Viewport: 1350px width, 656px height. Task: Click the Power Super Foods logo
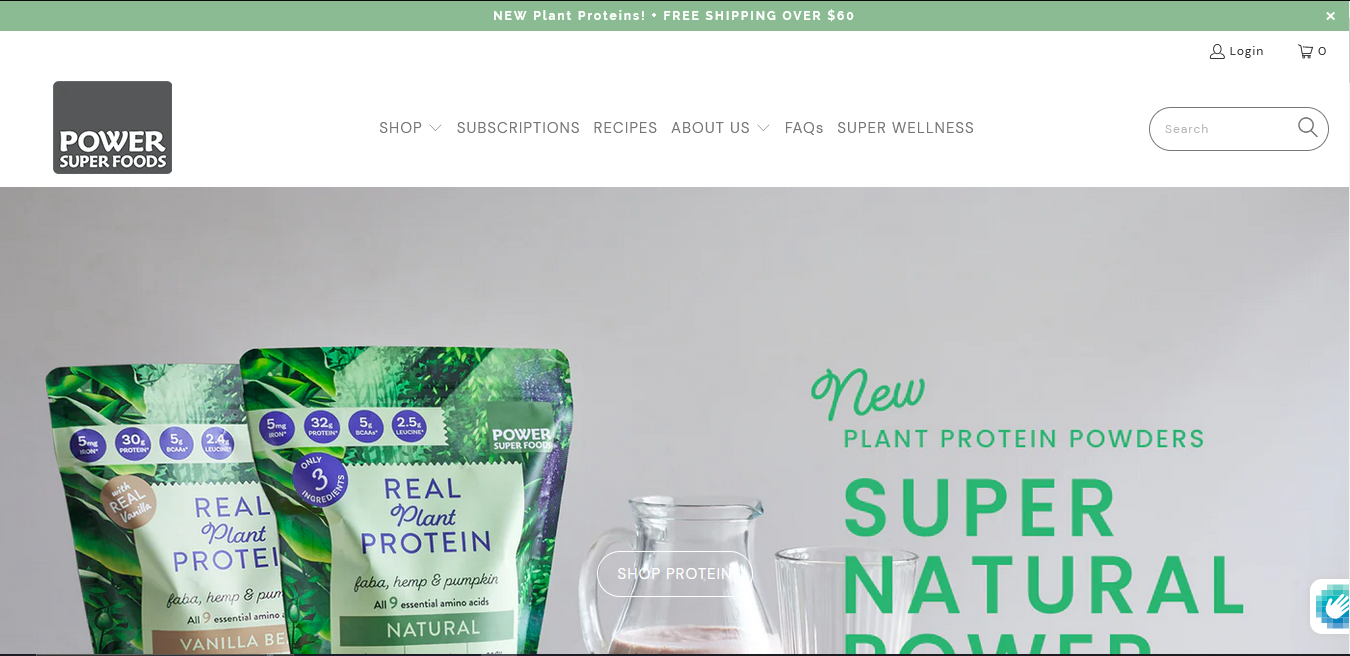pos(112,127)
